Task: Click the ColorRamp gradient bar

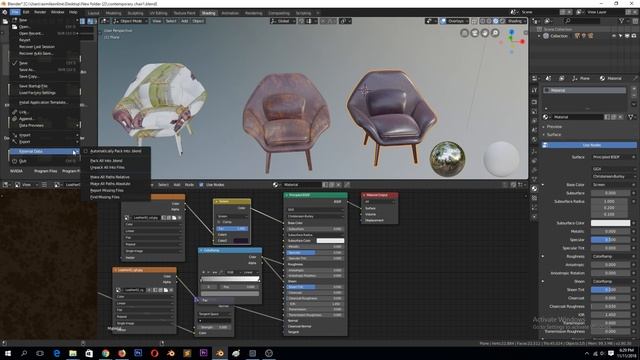Action: point(230,279)
